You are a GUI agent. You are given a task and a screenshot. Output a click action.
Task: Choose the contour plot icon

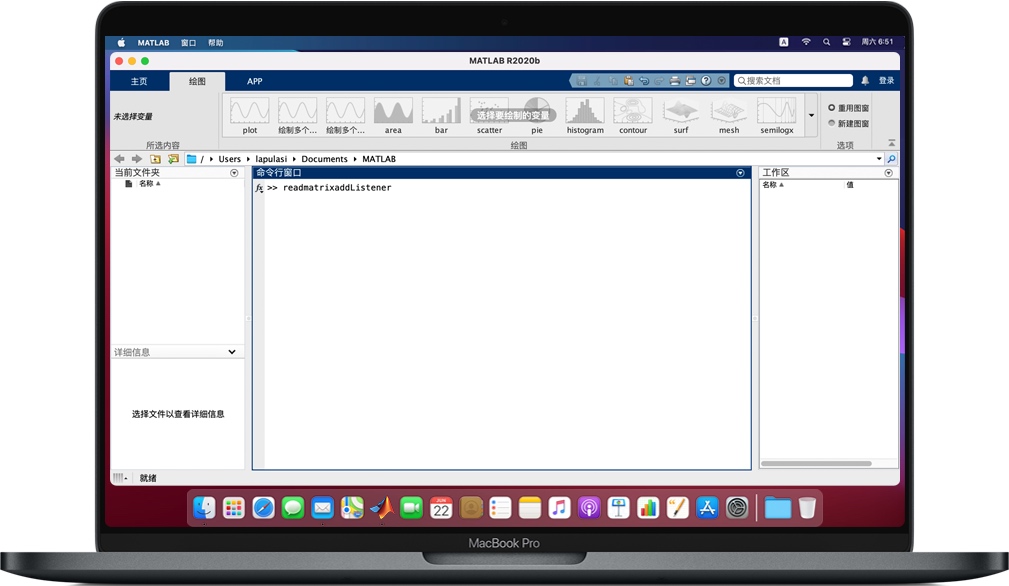click(x=632, y=110)
